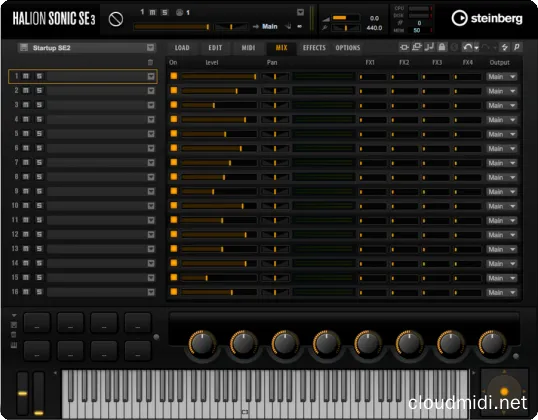Solo slot 8 with its S button
The height and width of the screenshot is (420, 538).
click(x=39, y=177)
